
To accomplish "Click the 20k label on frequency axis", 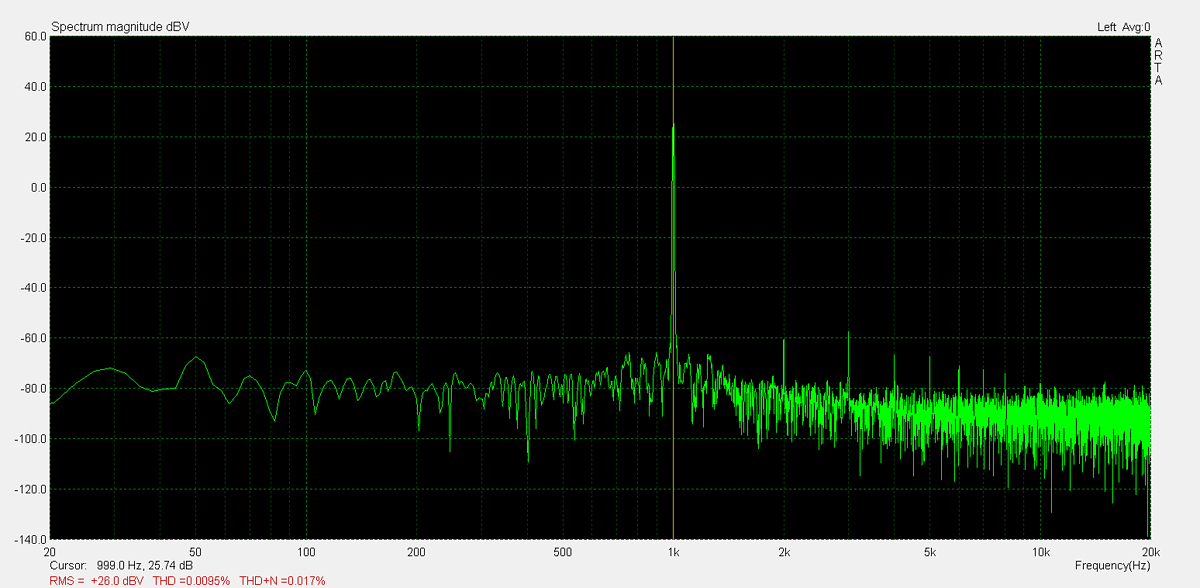I will (x=1151, y=552).
